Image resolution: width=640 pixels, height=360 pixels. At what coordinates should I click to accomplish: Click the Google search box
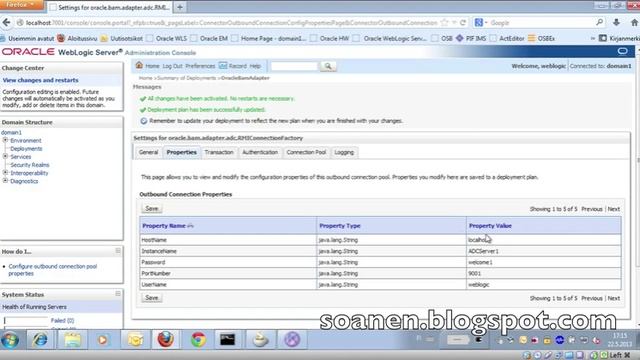[542, 23]
